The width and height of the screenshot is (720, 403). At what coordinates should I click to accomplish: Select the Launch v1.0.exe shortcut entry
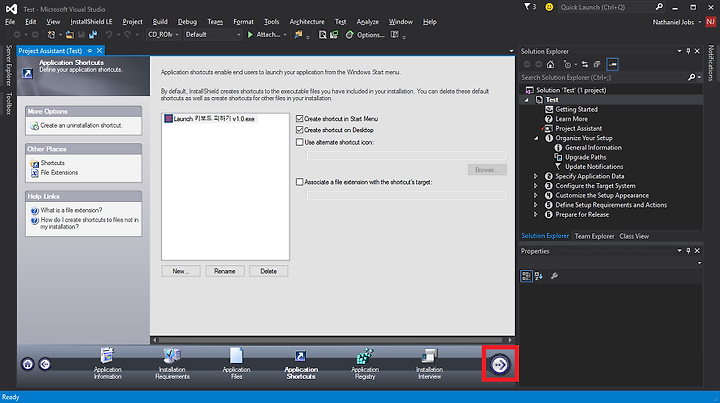pos(210,119)
